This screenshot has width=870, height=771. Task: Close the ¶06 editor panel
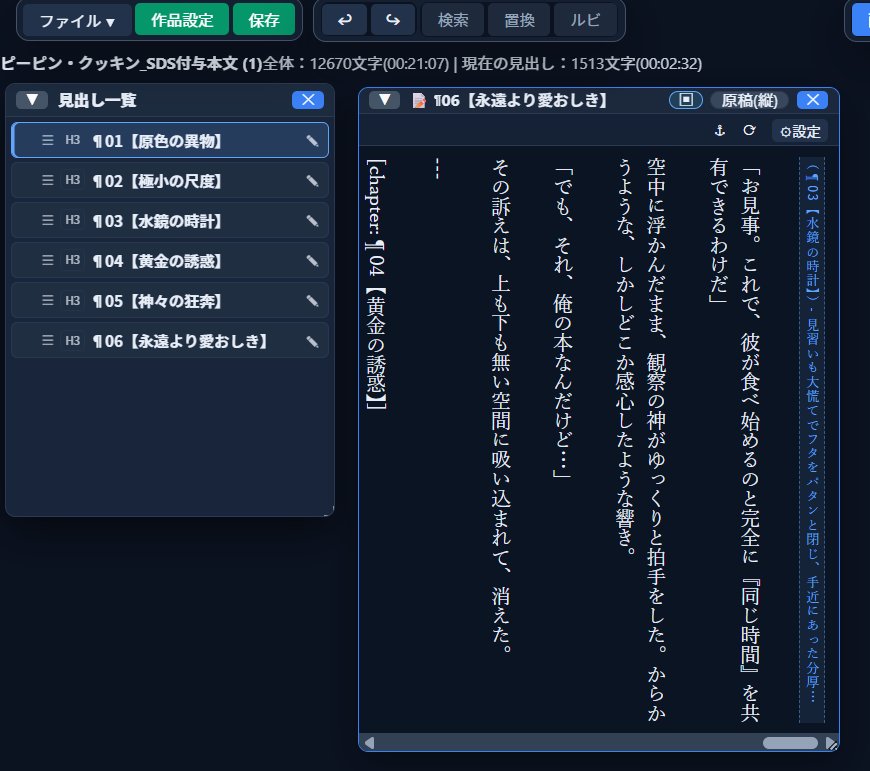tap(812, 100)
